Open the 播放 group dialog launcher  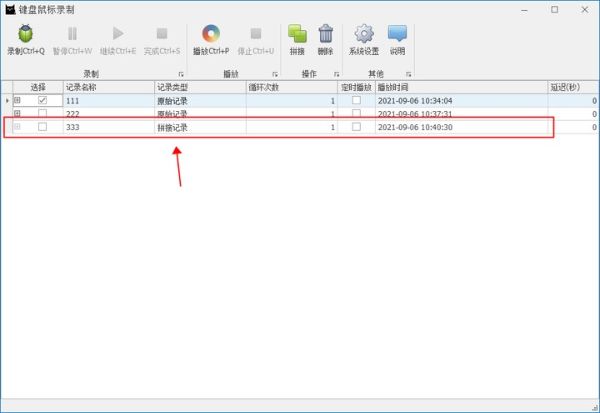[x=275, y=74]
